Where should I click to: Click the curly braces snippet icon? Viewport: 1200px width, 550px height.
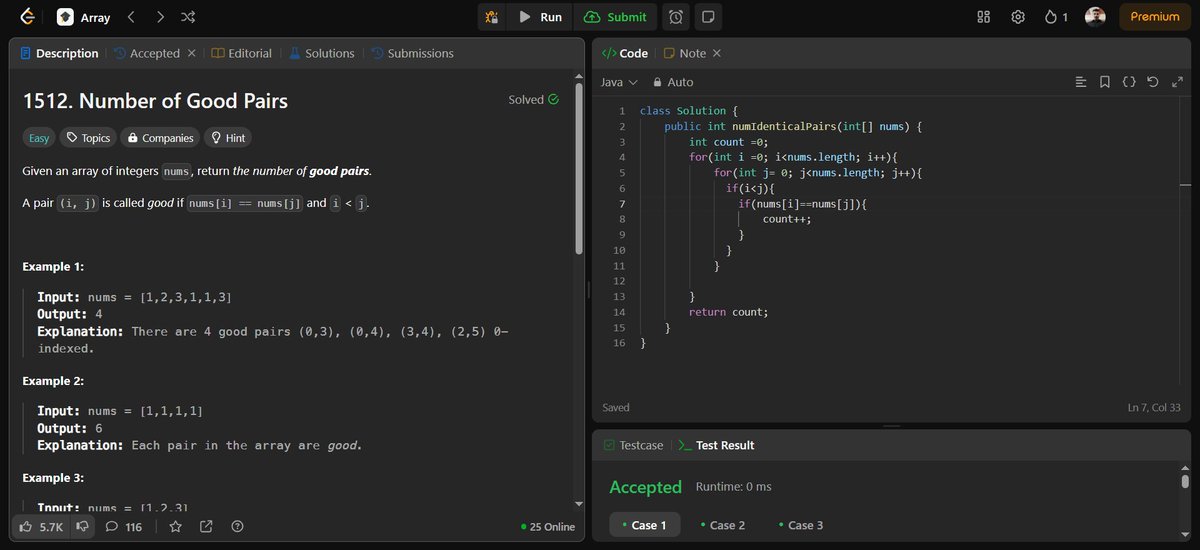click(x=1128, y=82)
